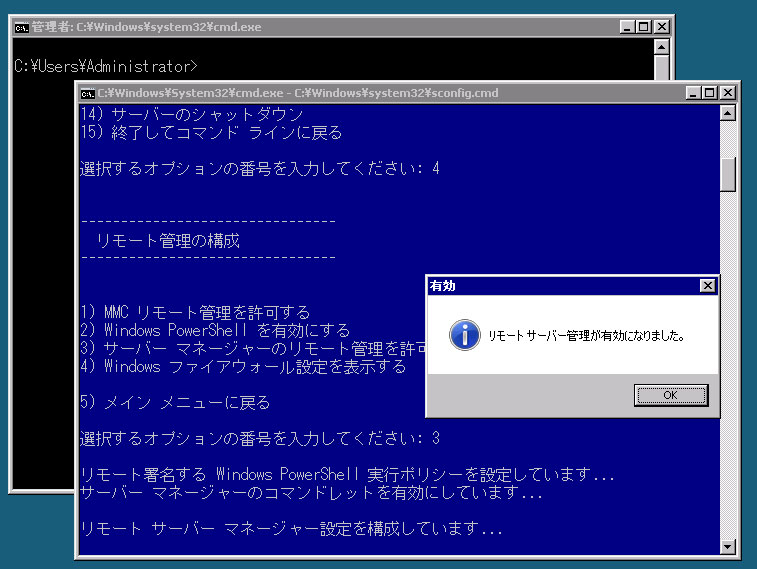
Task: Click the C:¥Users¥Administrator> prompt
Action: pyautogui.click(x=106, y=66)
